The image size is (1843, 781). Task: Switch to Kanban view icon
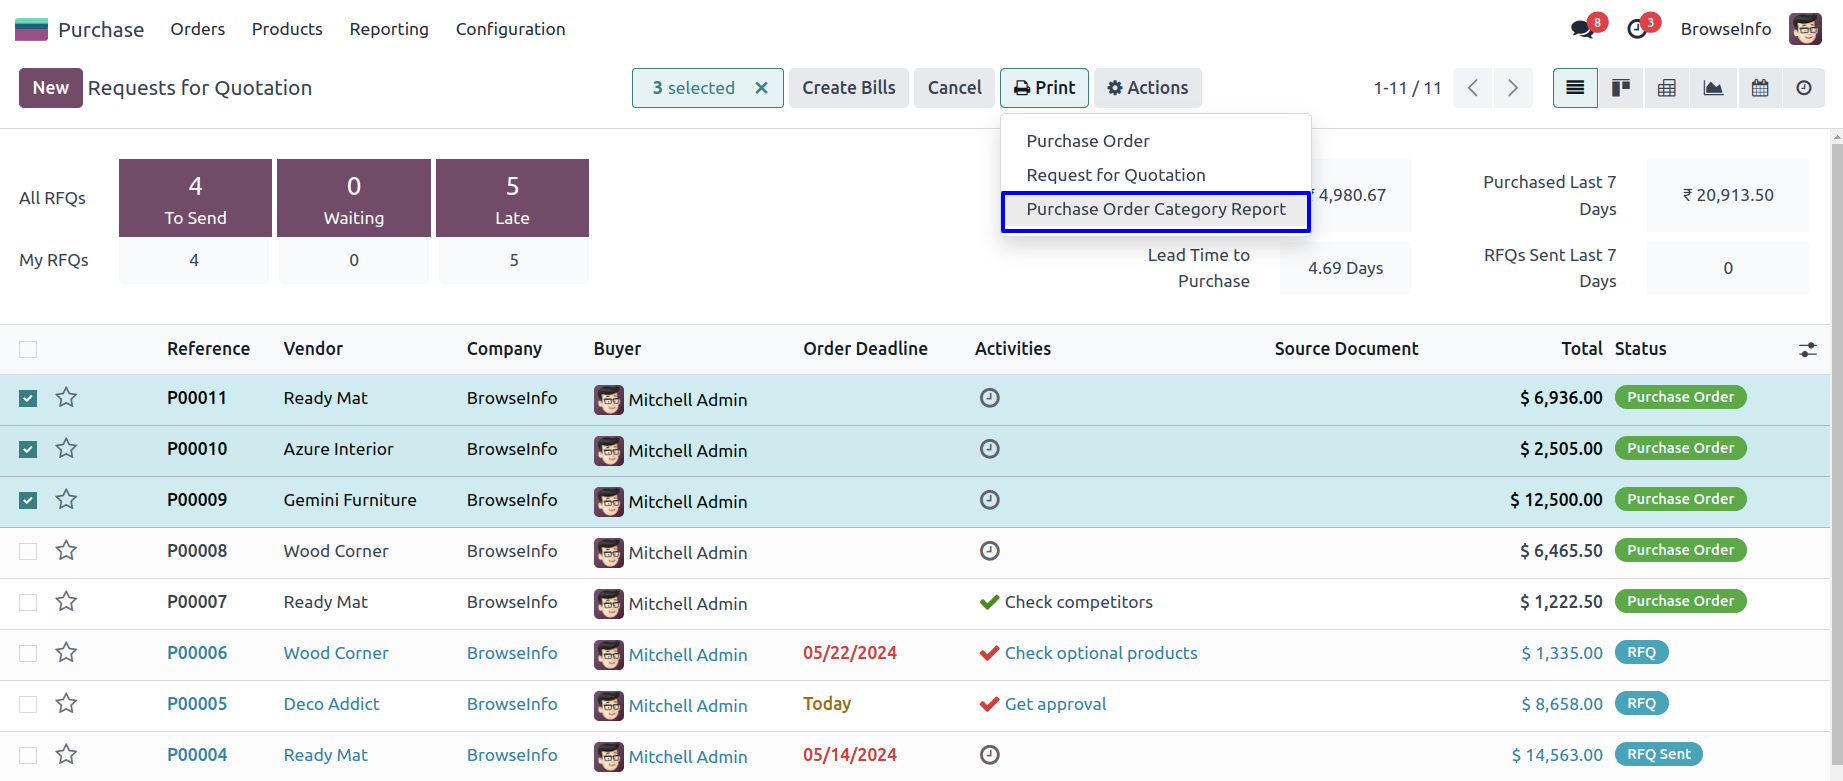point(1621,88)
